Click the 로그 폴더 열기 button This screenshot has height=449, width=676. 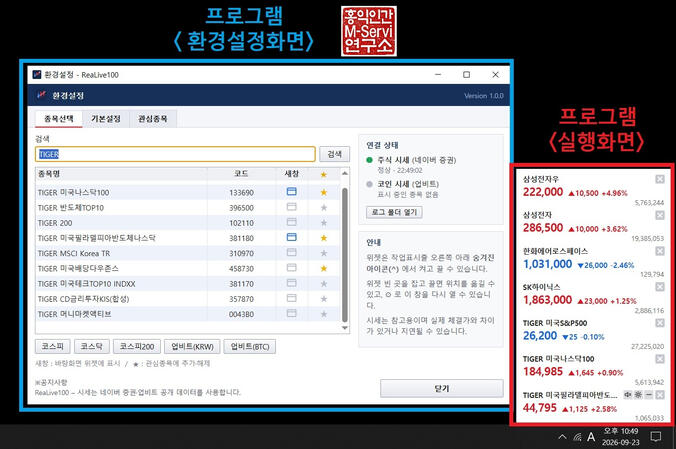tap(394, 212)
